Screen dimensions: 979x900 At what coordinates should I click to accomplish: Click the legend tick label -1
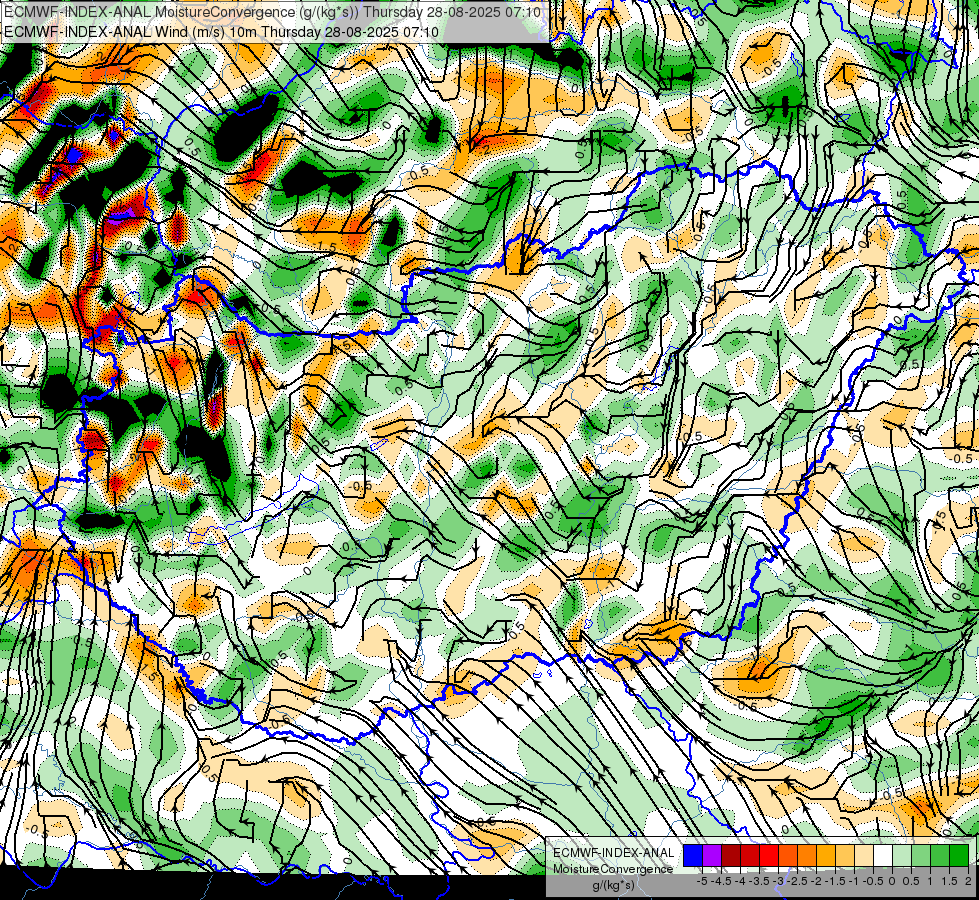pos(854,881)
